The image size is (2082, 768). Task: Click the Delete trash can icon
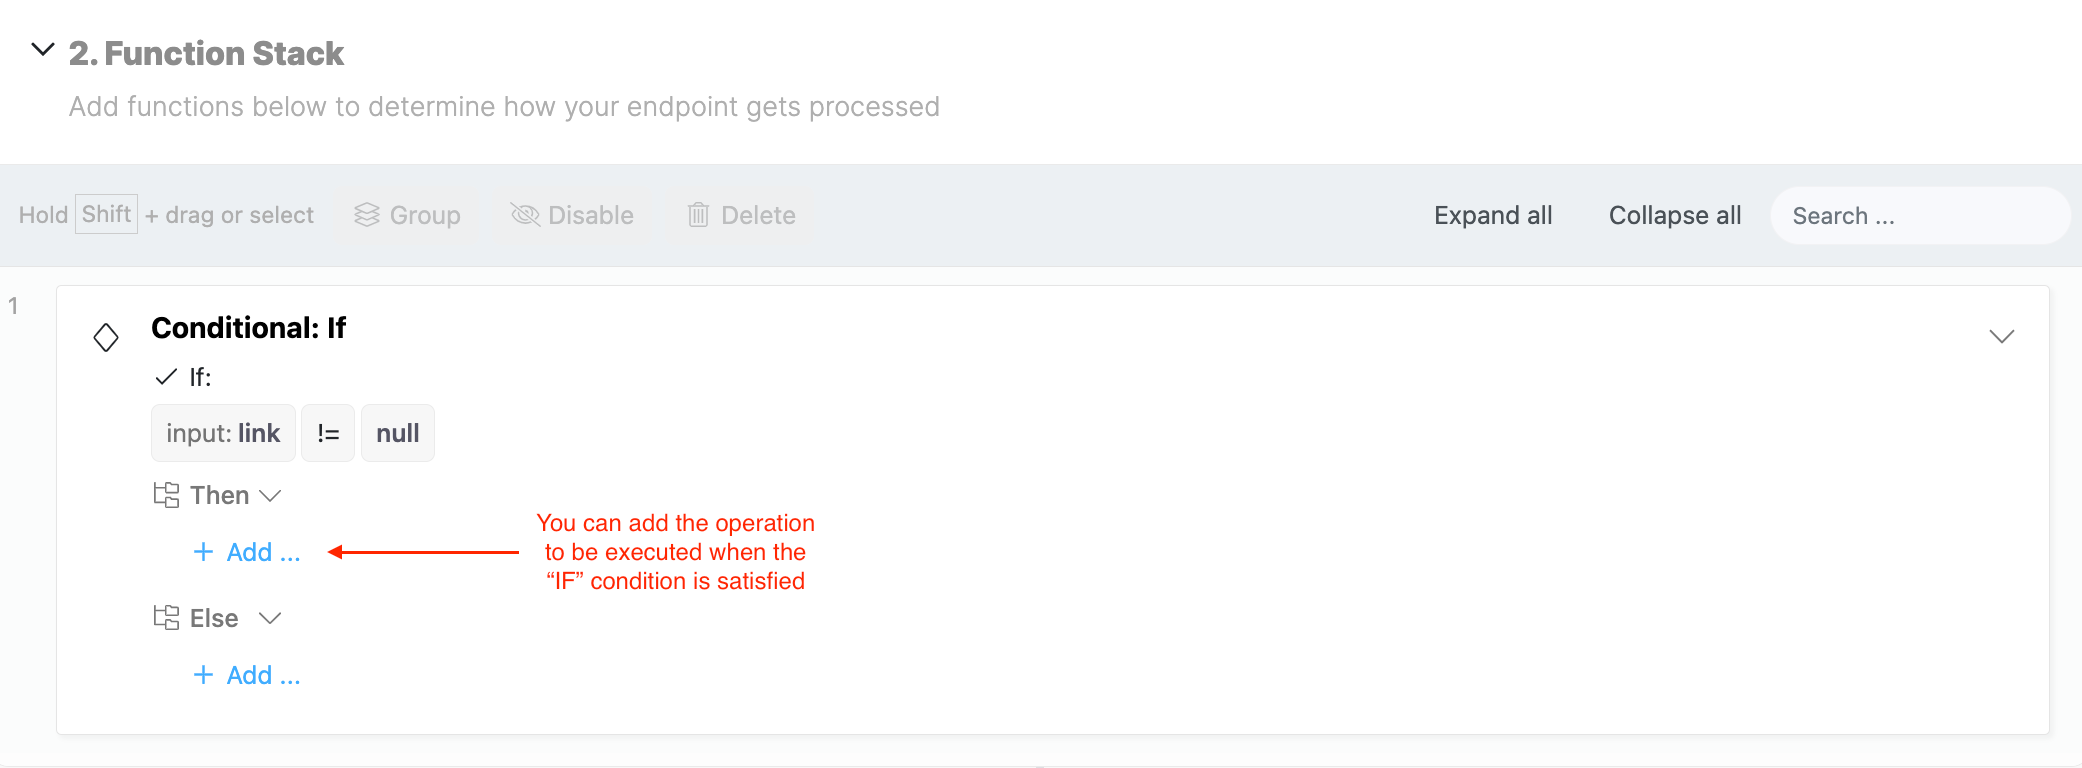pyautogui.click(x=698, y=214)
